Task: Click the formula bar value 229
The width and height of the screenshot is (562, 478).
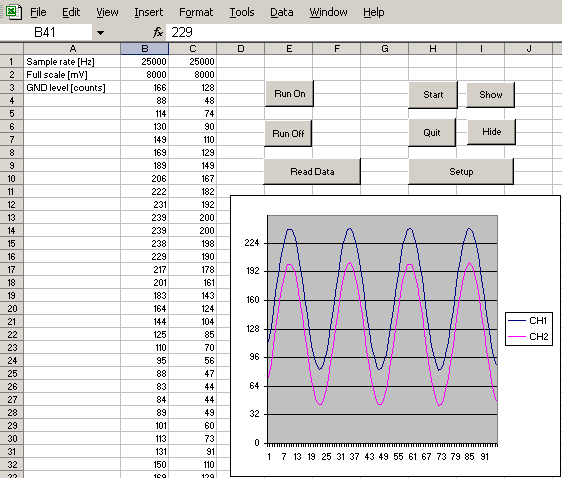Action: point(182,33)
